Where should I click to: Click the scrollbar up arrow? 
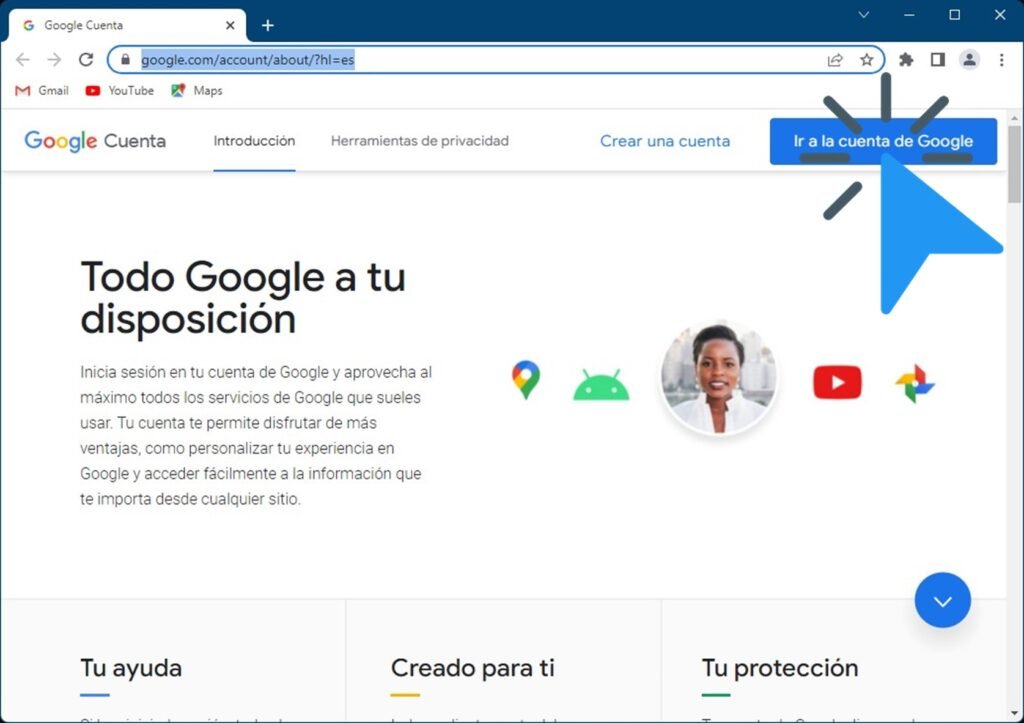pos(1014,118)
